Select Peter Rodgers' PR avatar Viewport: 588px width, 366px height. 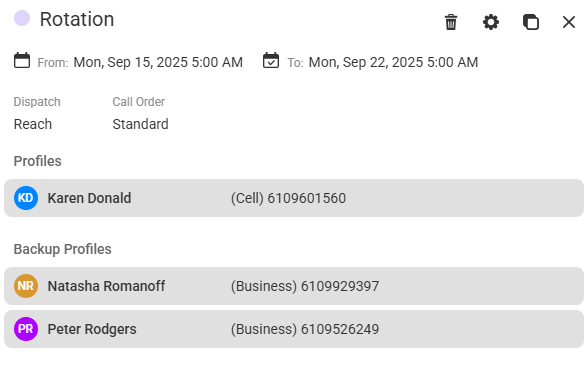[26, 329]
